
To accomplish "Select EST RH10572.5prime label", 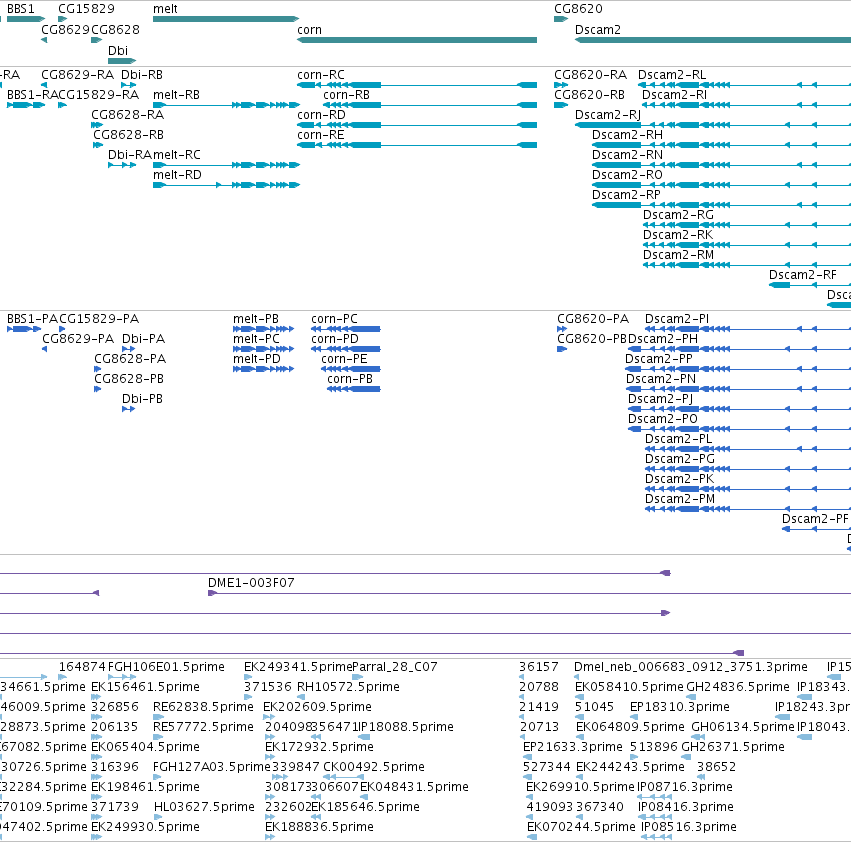I will click(x=348, y=687).
